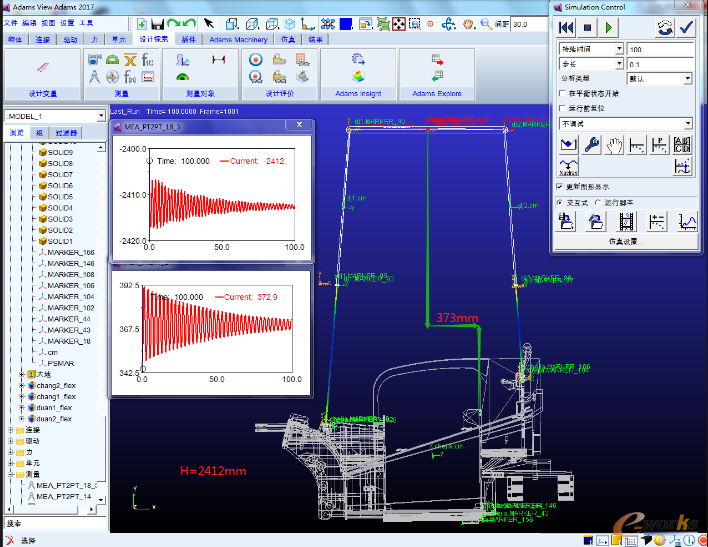Click the end time field showing 100
708x547 pixels.
point(660,49)
